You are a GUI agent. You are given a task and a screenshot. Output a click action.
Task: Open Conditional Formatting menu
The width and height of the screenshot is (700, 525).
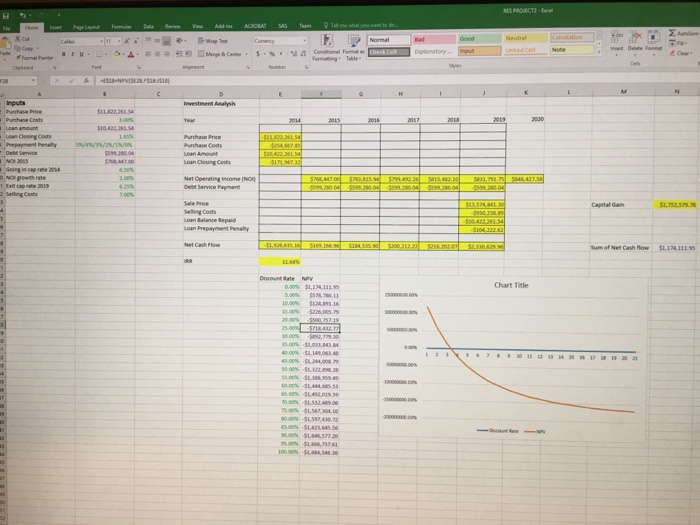(x=327, y=48)
